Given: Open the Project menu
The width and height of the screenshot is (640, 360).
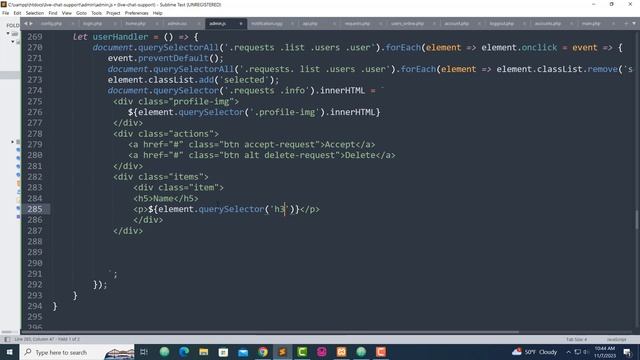Looking at the screenshot, I should coord(113,13).
